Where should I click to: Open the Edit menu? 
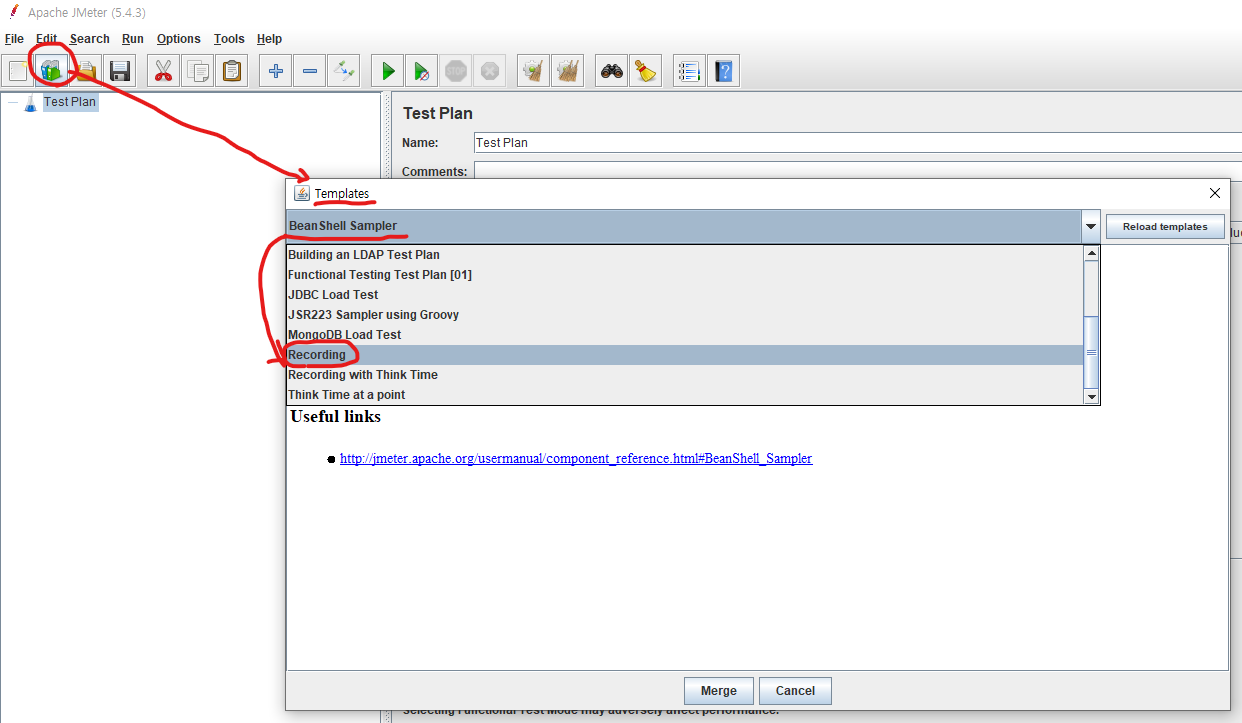pyautogui.click(x=47, y=39)
